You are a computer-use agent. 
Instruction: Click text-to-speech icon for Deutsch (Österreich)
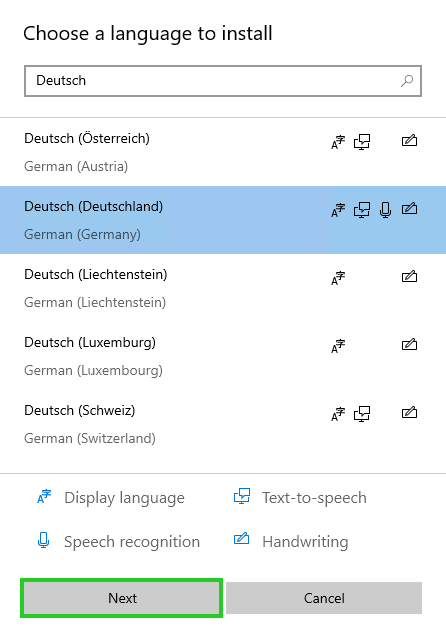[x=362, y=142]
